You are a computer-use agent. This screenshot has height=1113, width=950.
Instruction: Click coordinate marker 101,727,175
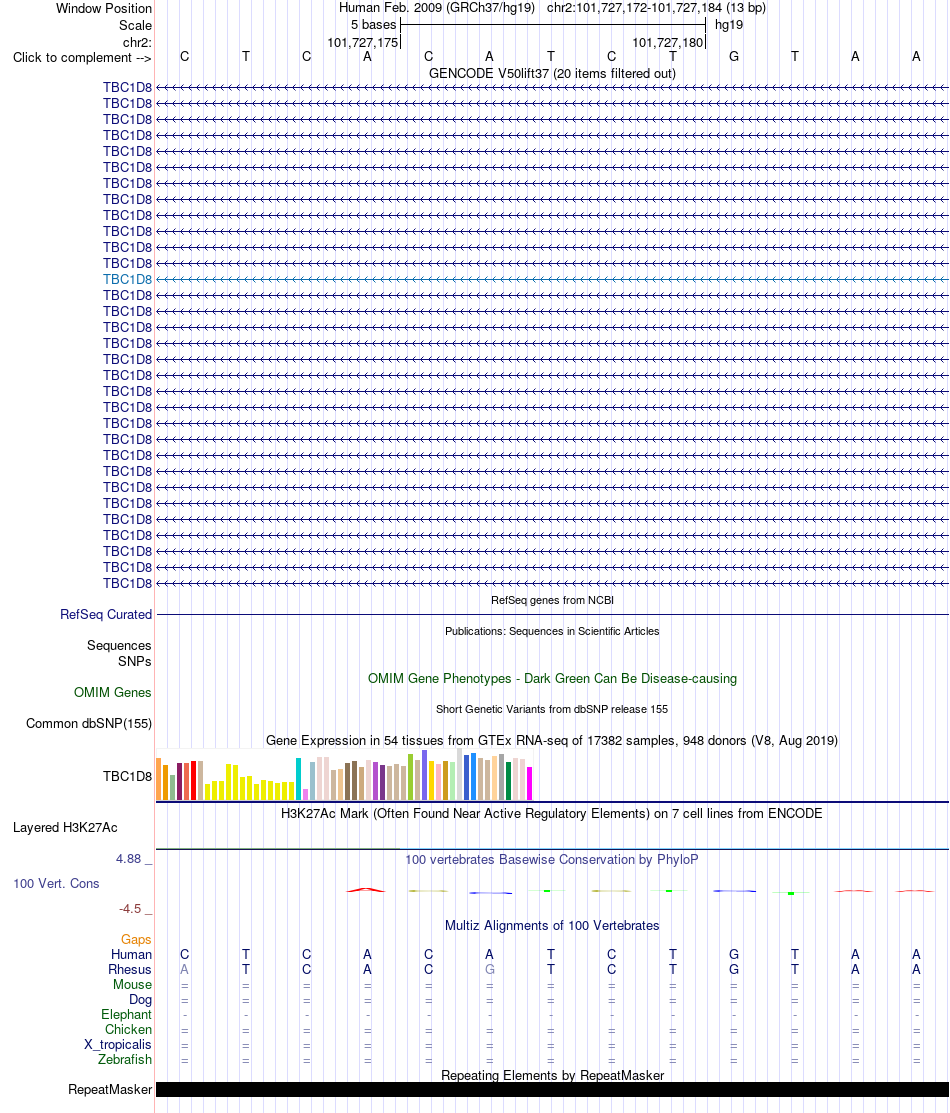pos(363,43)
